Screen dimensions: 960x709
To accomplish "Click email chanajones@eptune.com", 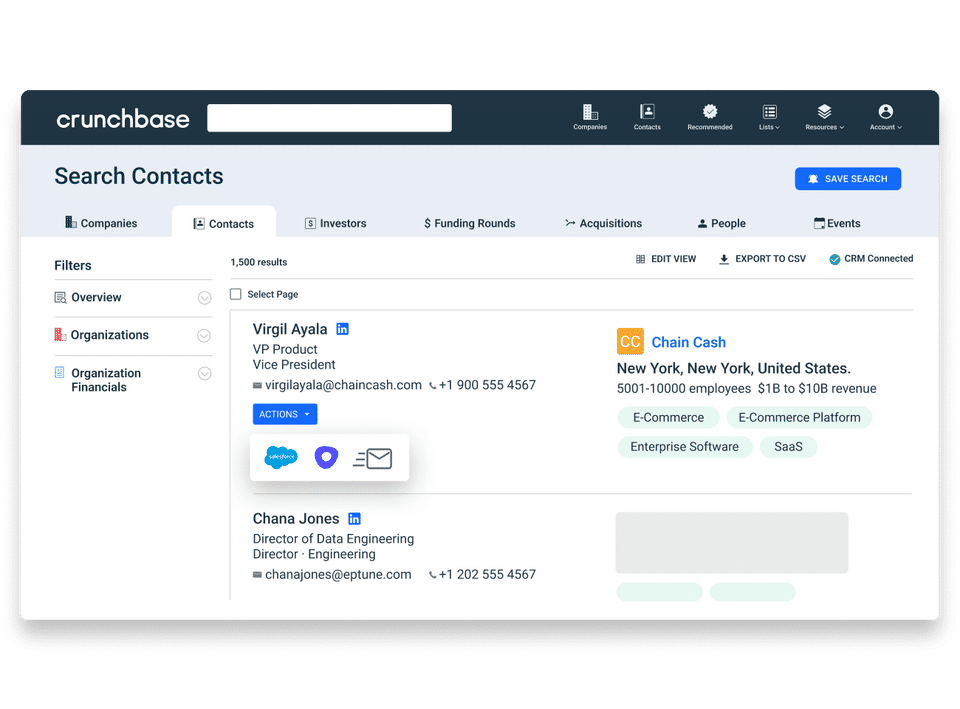I will coord(338,575).
